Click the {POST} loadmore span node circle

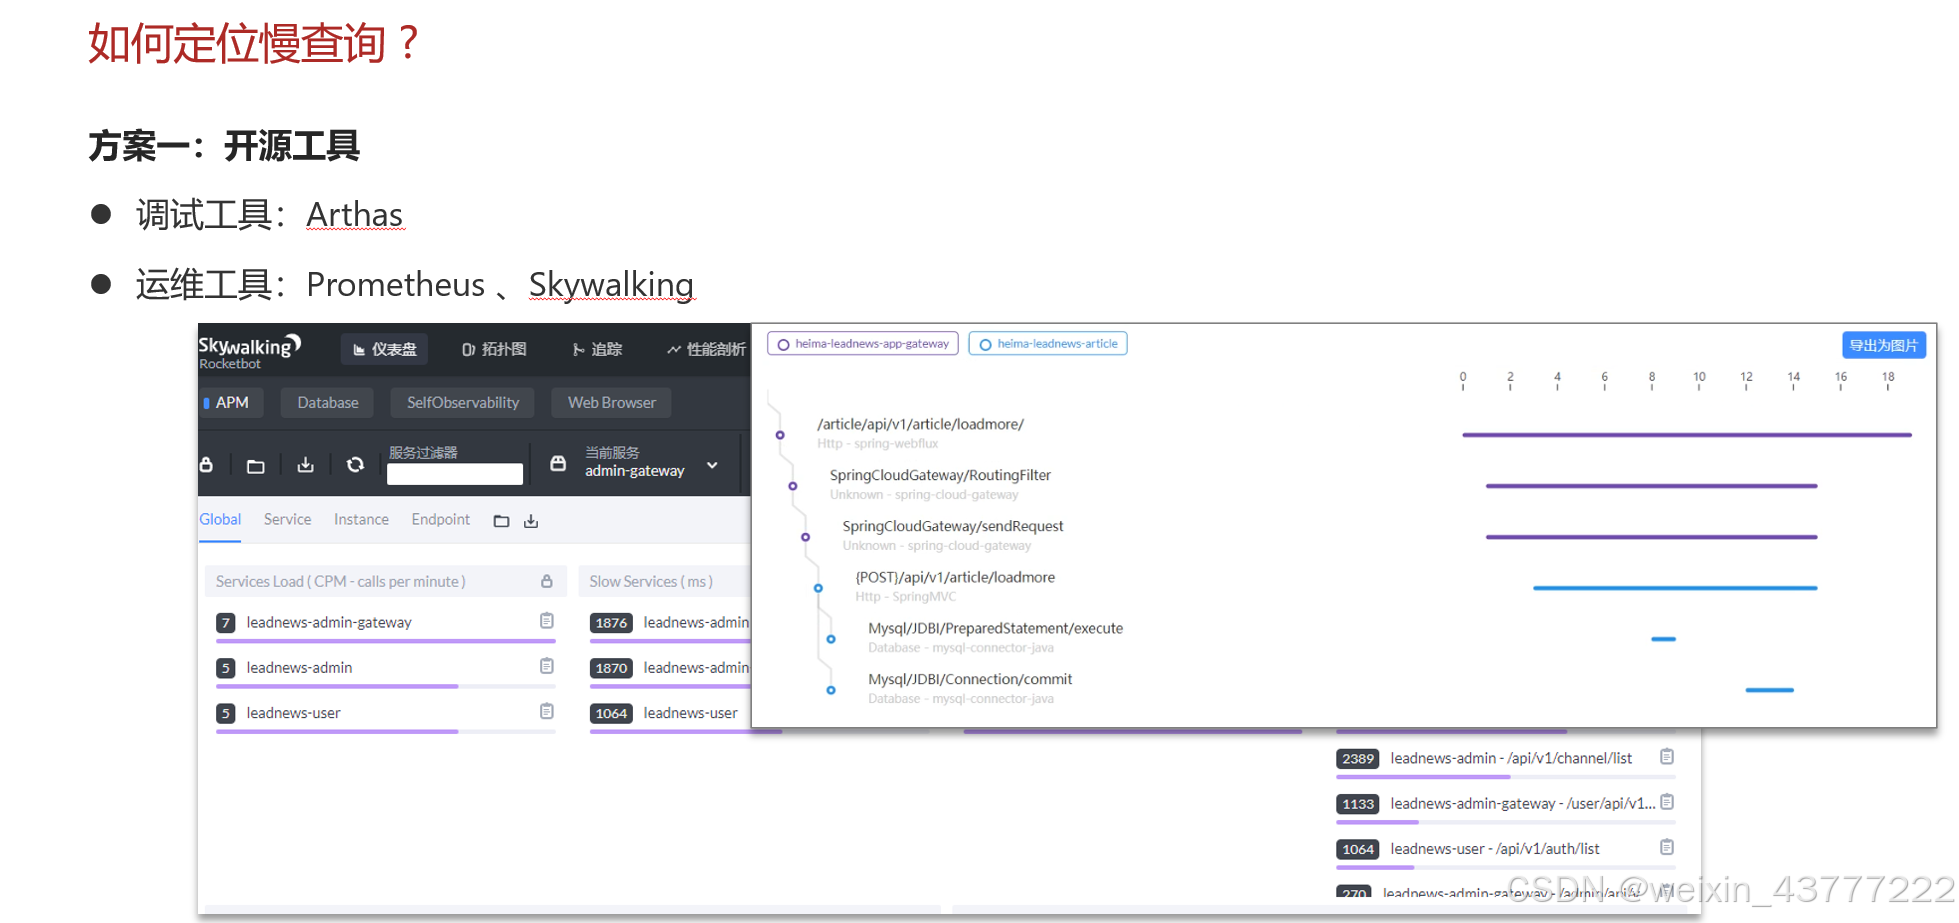coord(818,588)
